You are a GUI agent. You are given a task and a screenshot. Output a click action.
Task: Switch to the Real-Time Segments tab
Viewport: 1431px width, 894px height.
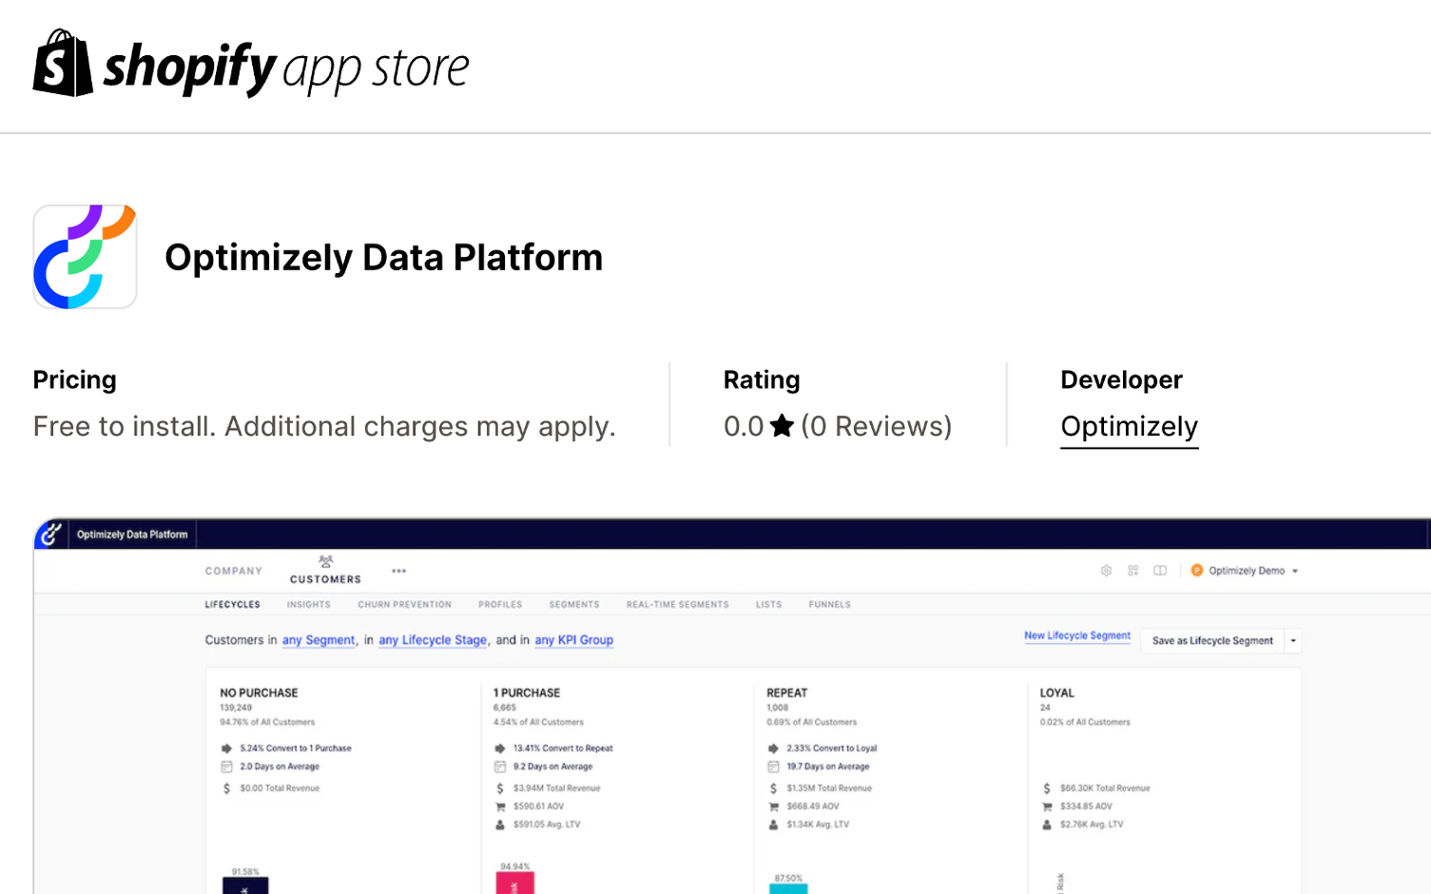pyautogui.click(x=677, y=605)
